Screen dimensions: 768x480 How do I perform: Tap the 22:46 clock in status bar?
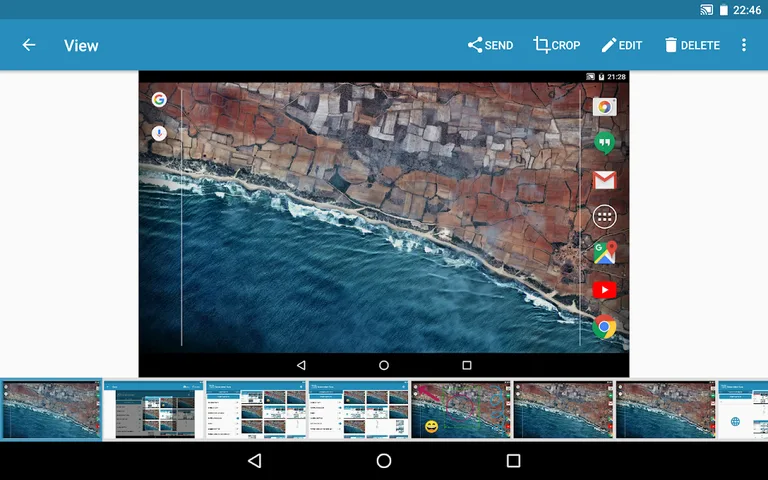(746, 10)
